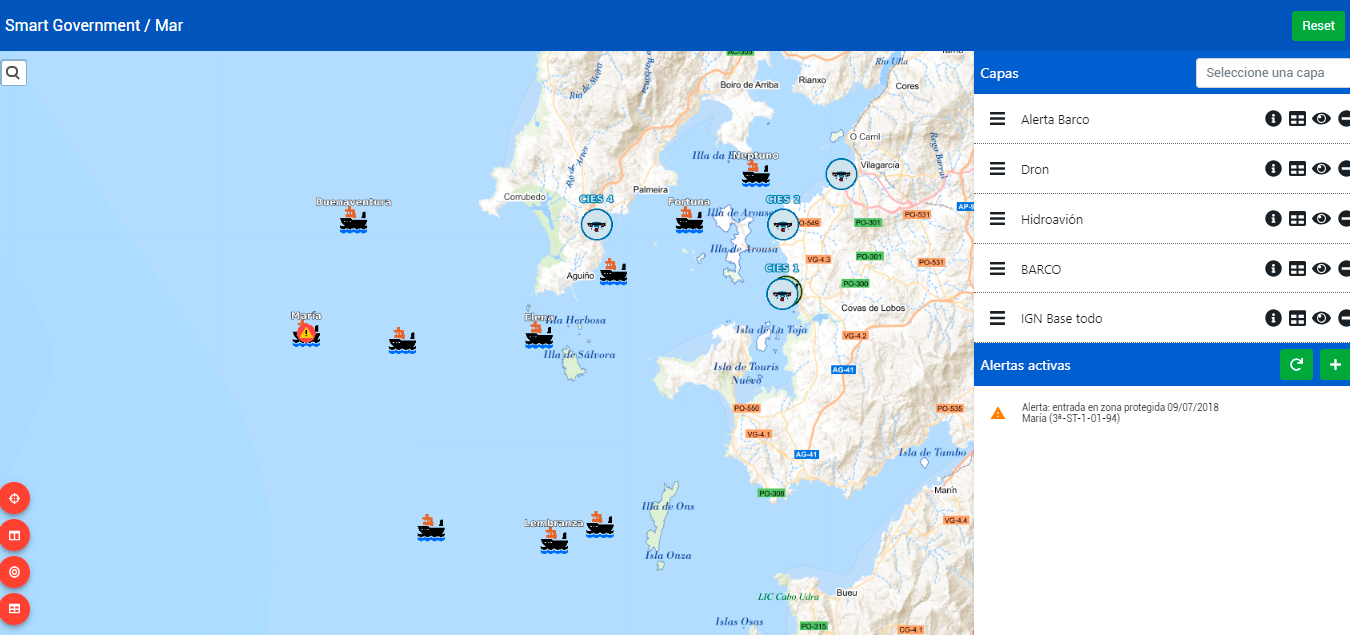Image resolution: width=1350 pixels, height=635 pixels.
Task: Open info for Alerta Barco layer
Action: pos(1273,119)
